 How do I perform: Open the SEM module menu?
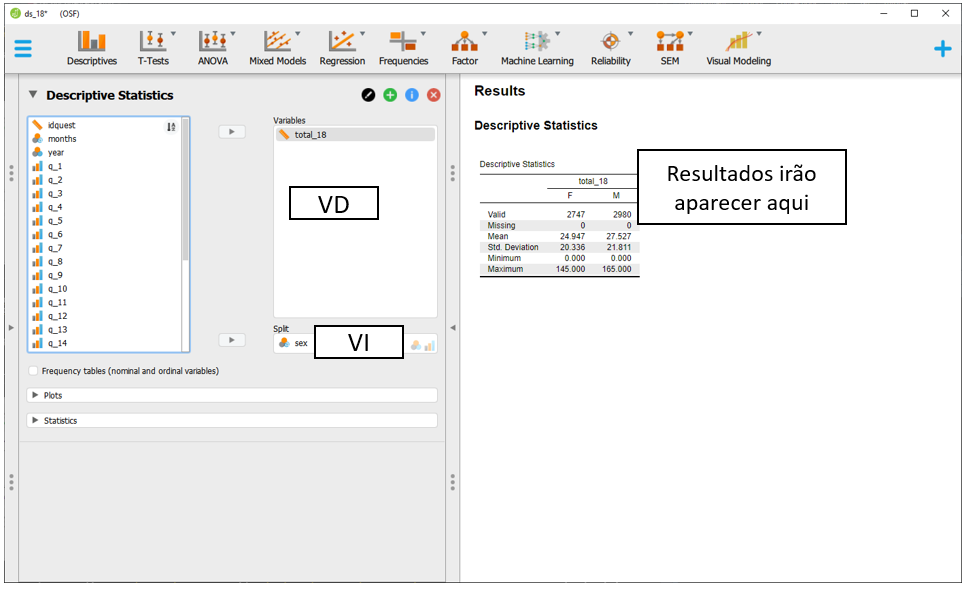(x=669, y=47)
